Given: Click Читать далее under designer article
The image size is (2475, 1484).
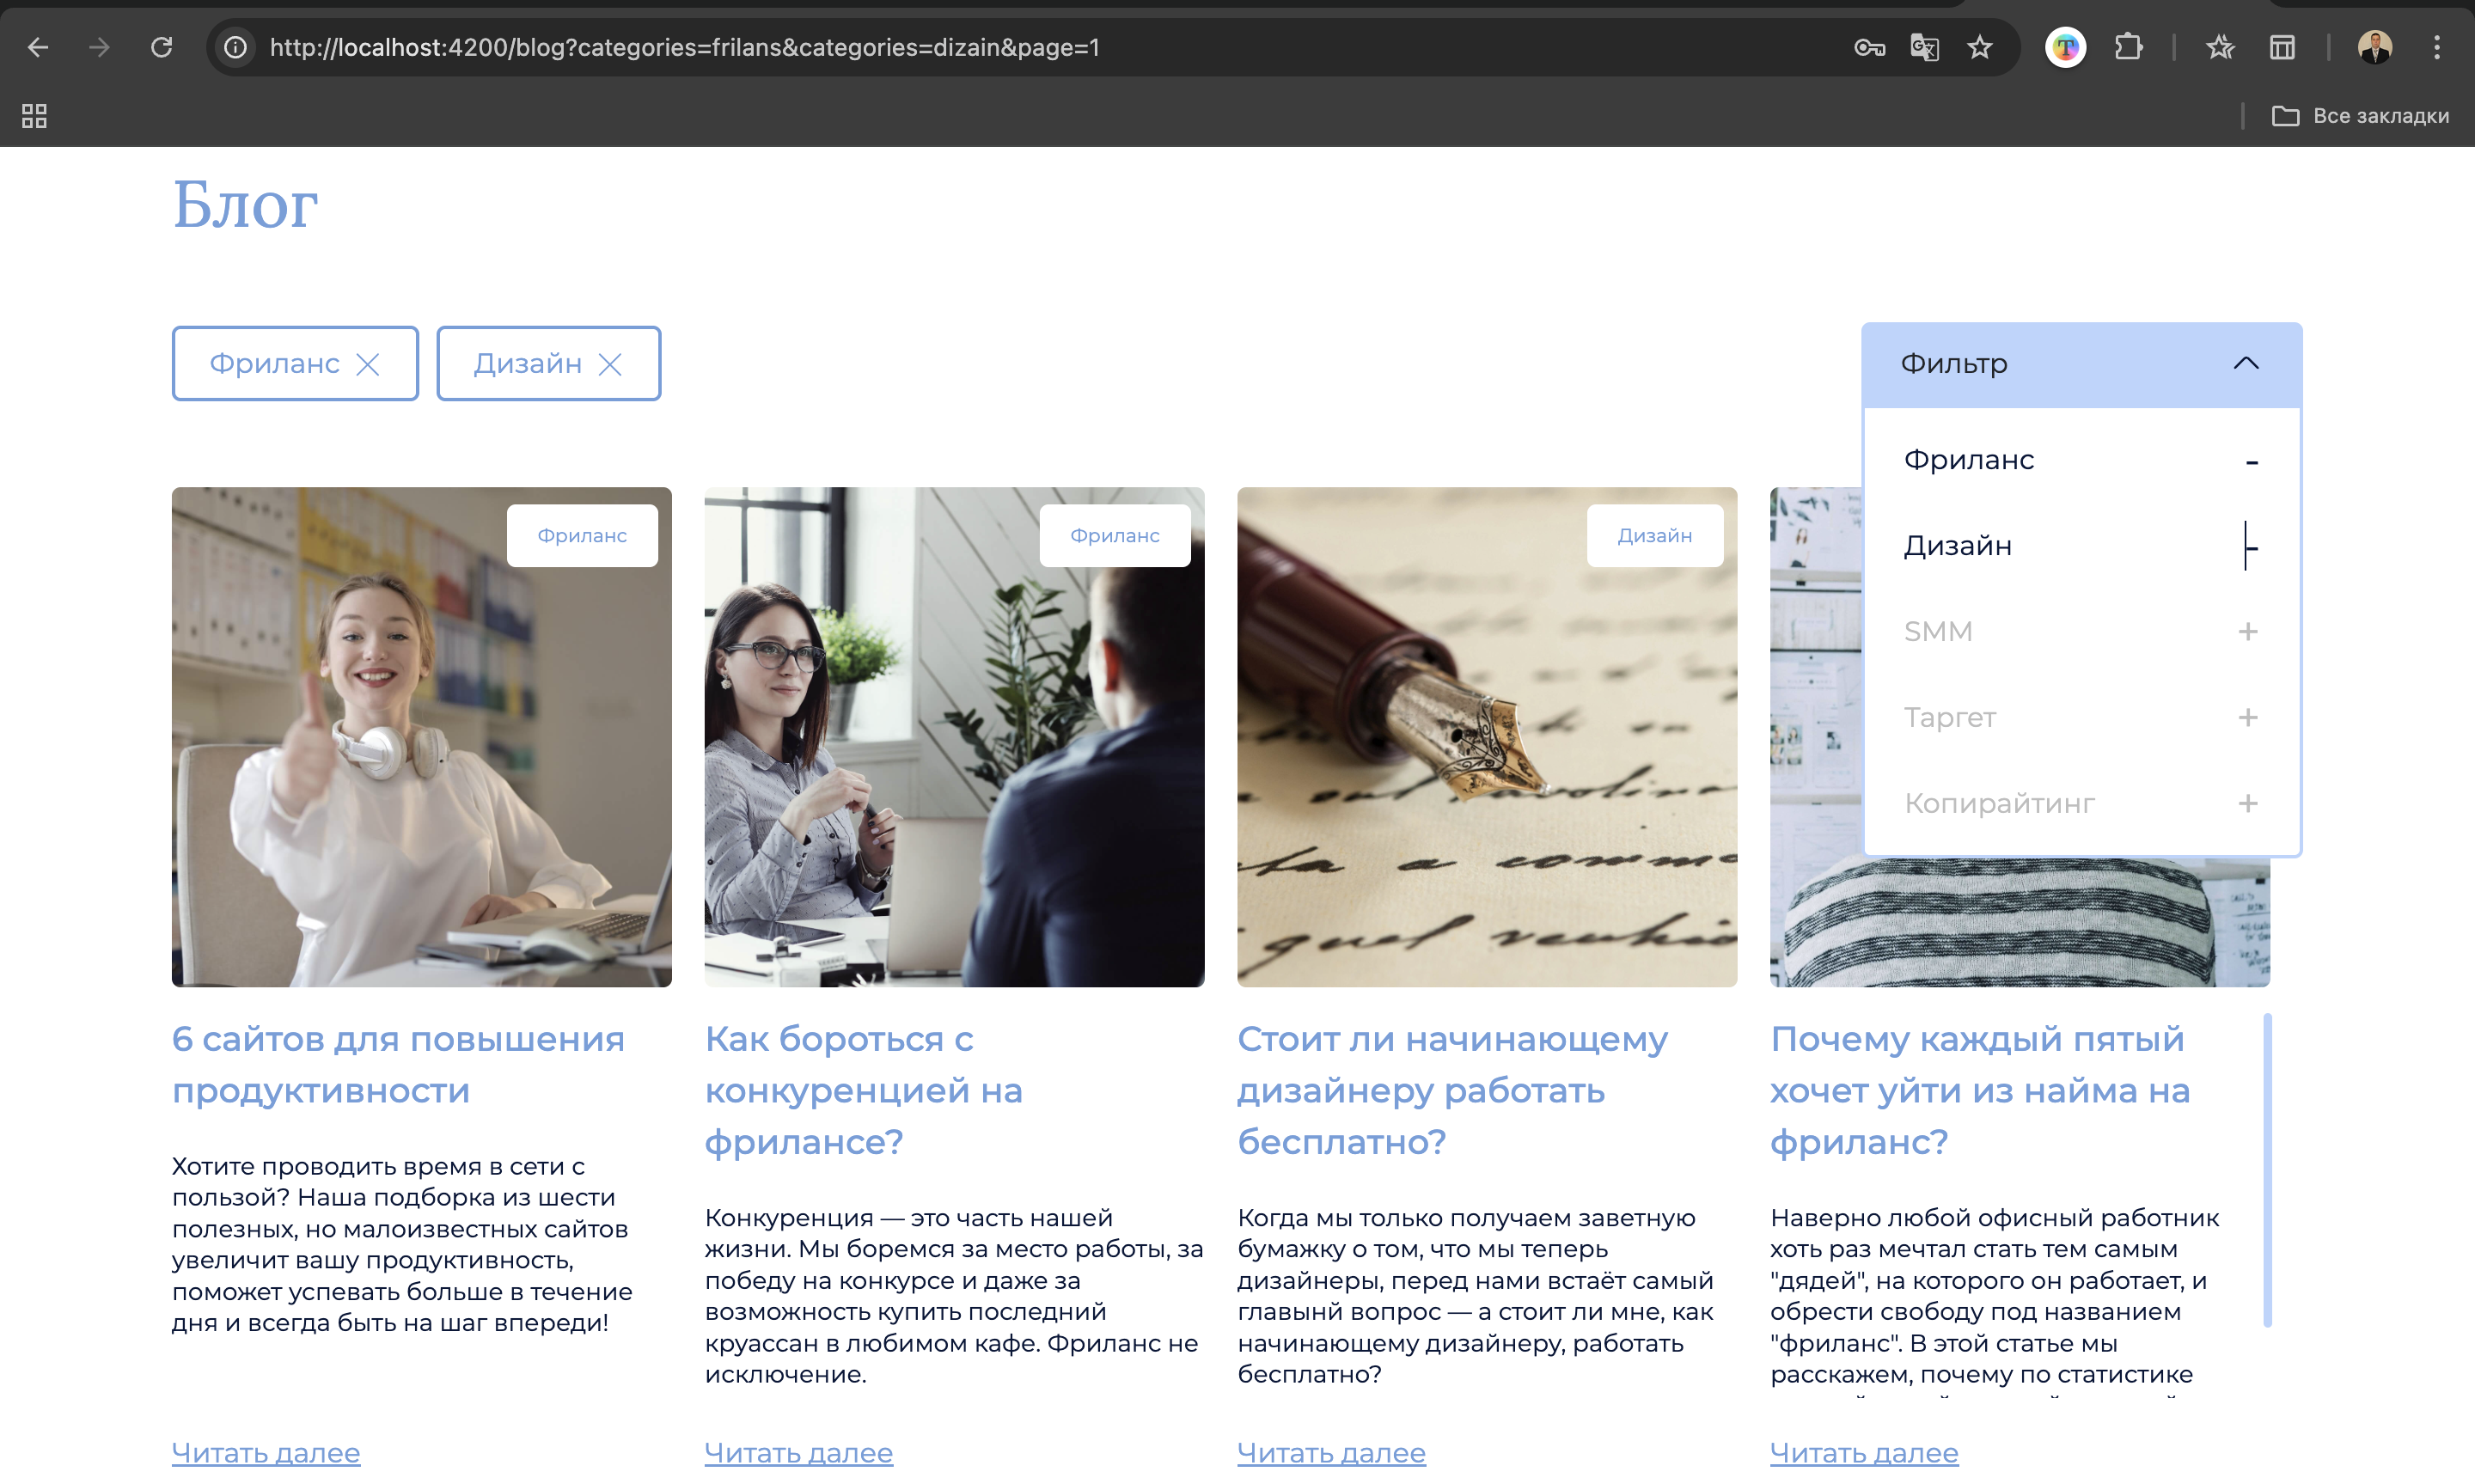Looking at the screenshot, I should point(1332,1453).
